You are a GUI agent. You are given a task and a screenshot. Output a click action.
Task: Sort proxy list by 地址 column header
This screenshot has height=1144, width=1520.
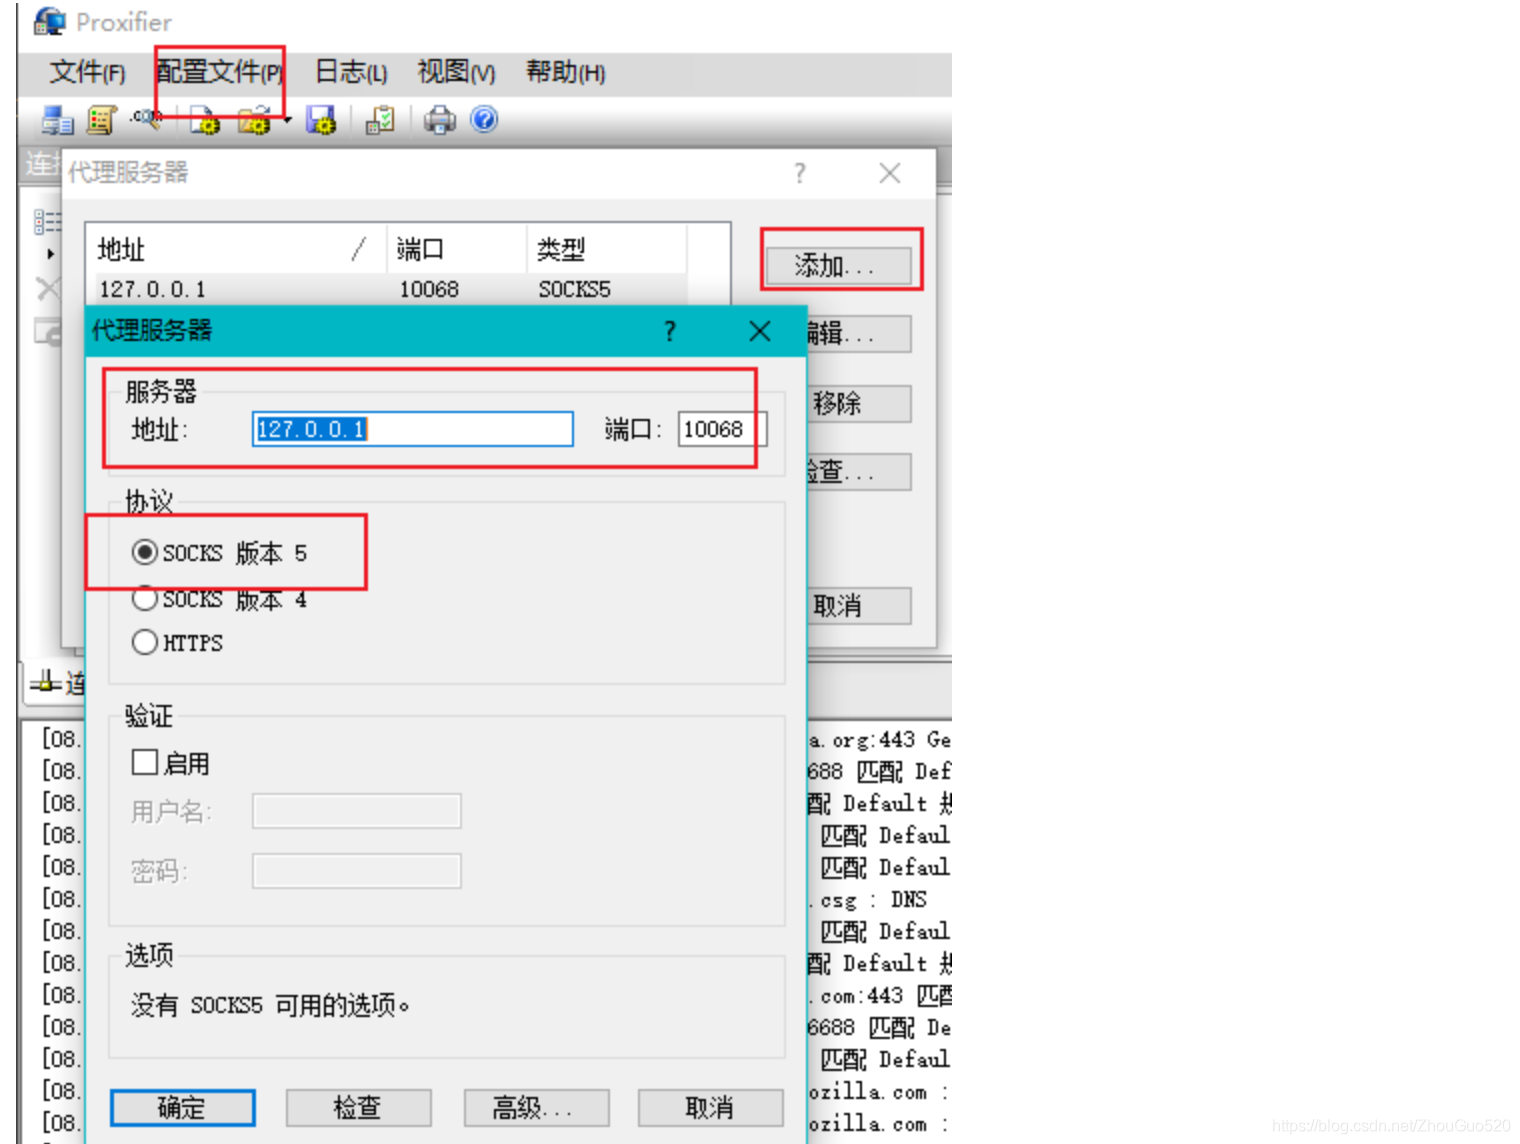click(236, 249)
